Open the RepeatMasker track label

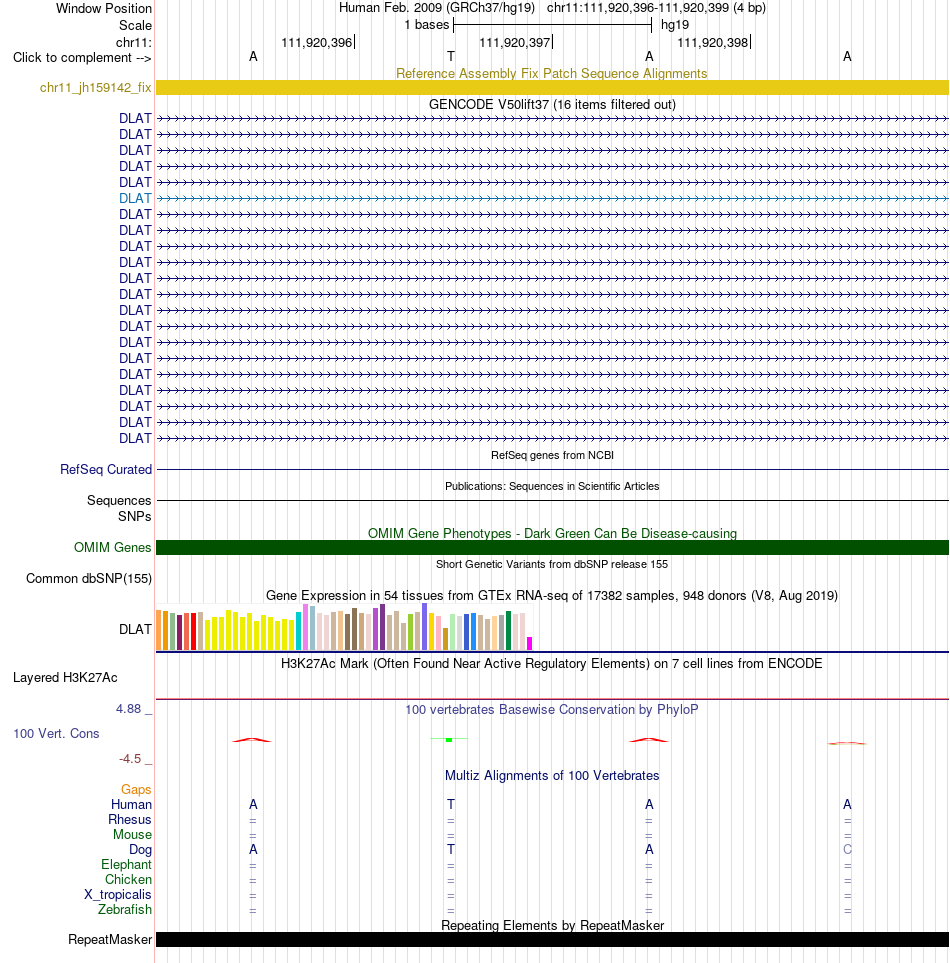pyautogui.click(x=110, y=940)
